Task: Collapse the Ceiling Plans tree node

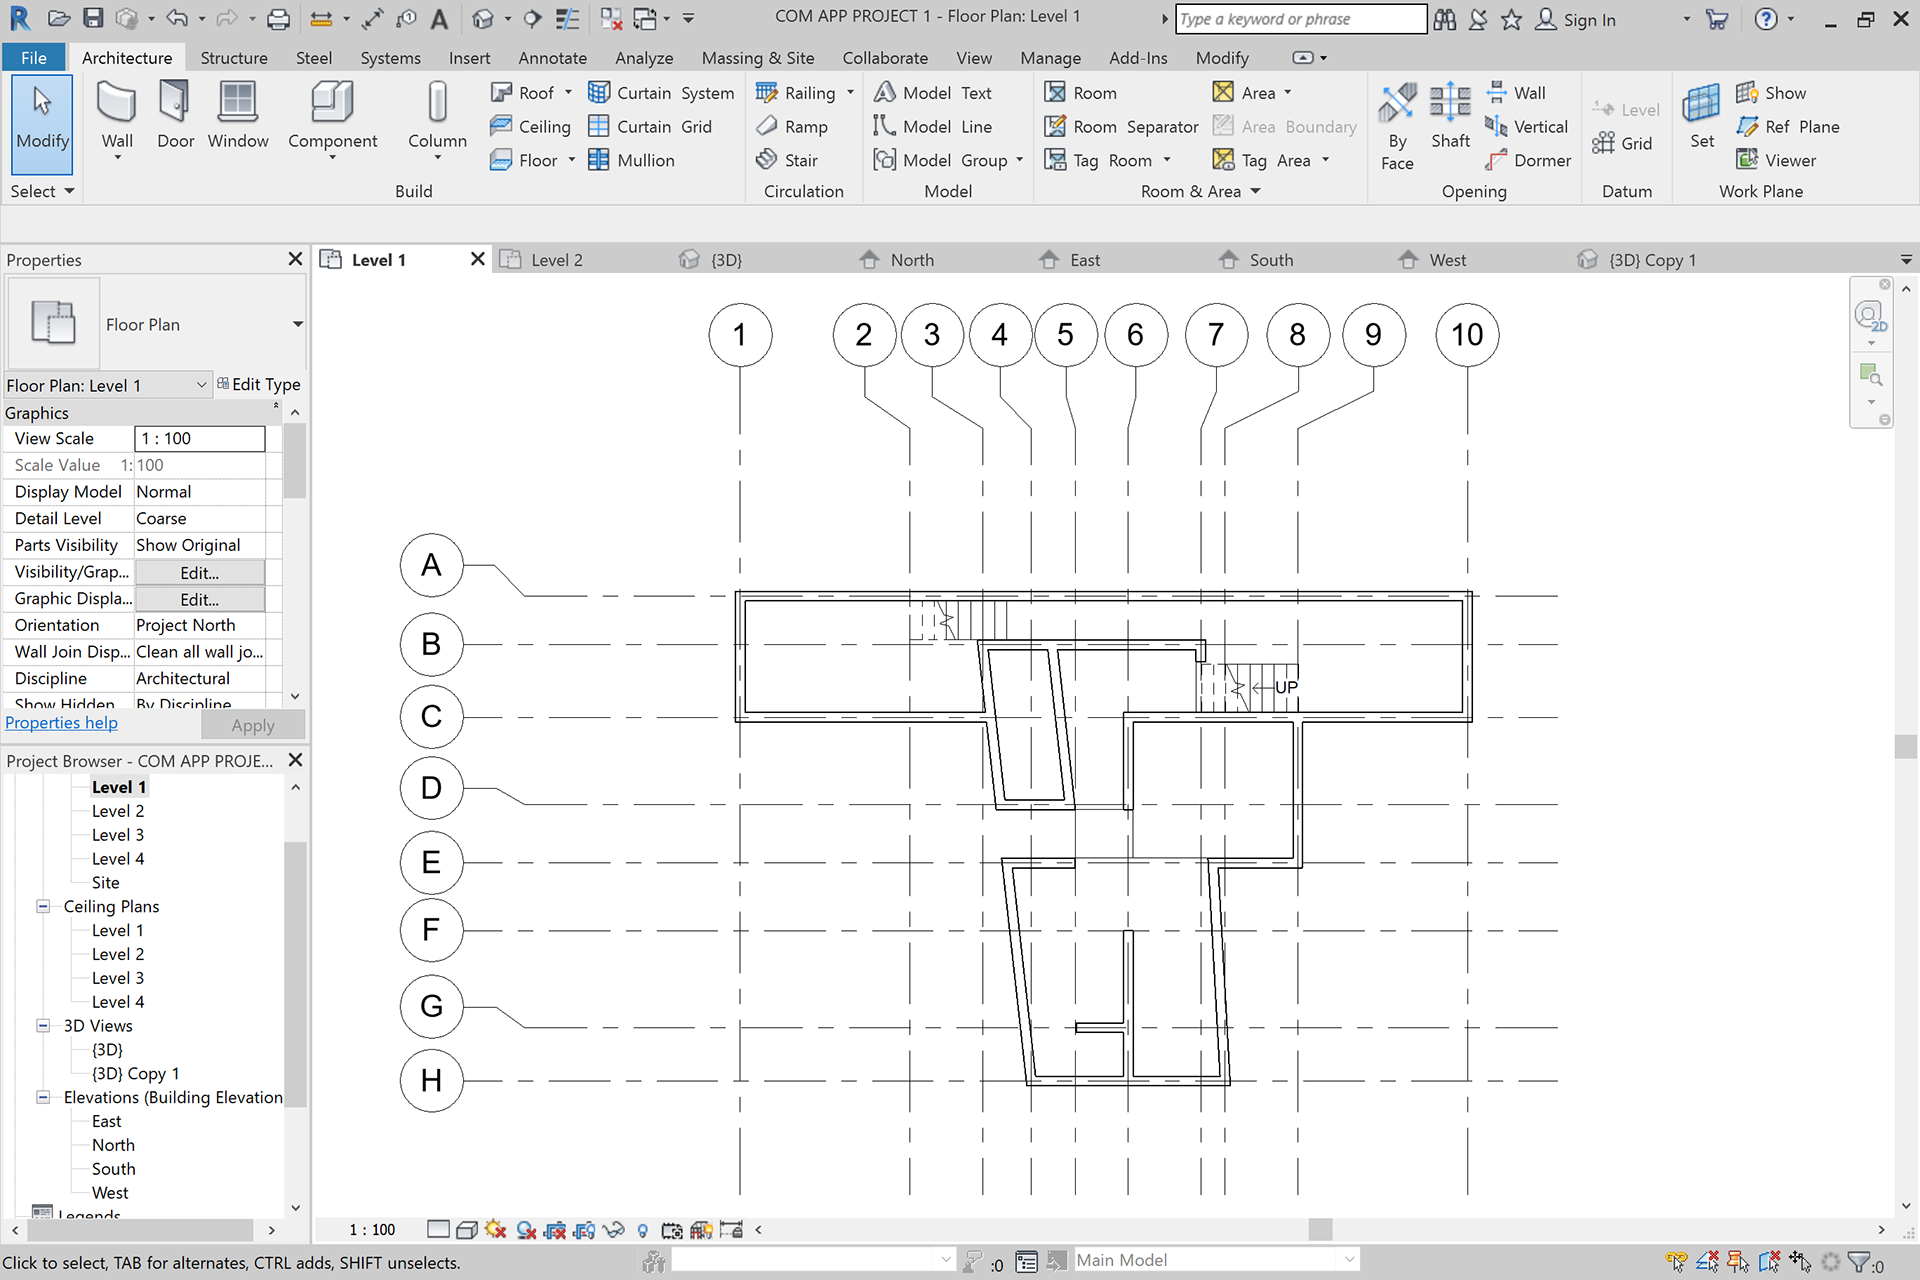Action: click(43, 906)
